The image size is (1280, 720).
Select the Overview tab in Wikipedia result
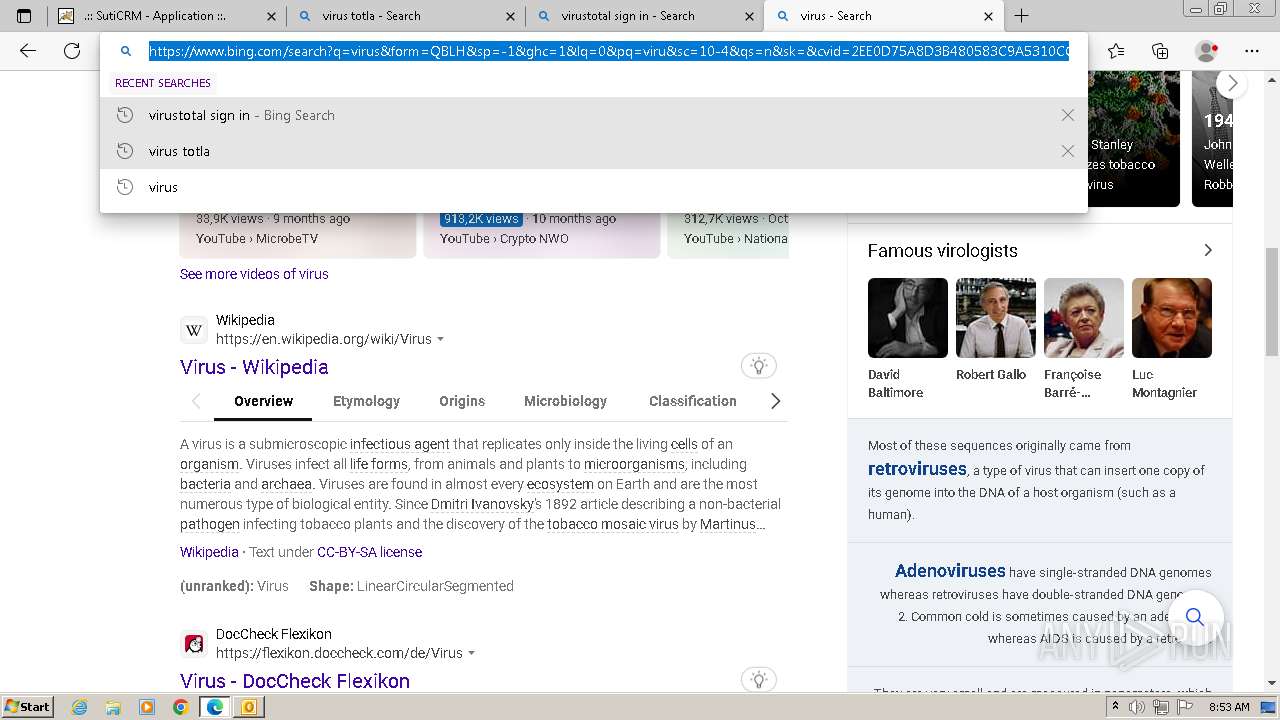pyautogui.click(x=263, y=401)
